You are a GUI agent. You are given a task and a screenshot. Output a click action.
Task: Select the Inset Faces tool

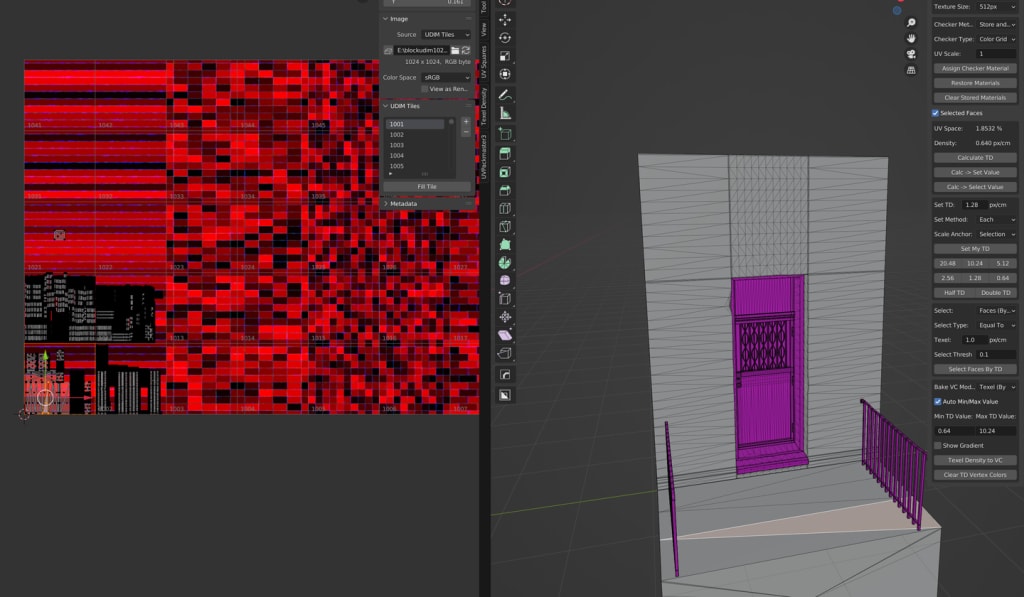coord(505,172)
